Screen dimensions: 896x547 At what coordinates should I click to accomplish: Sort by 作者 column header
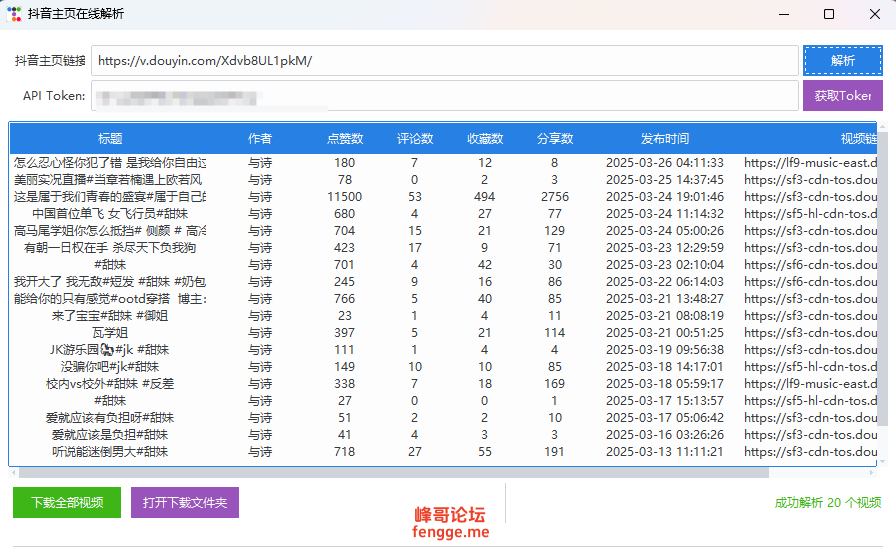(x=259, y=138)
